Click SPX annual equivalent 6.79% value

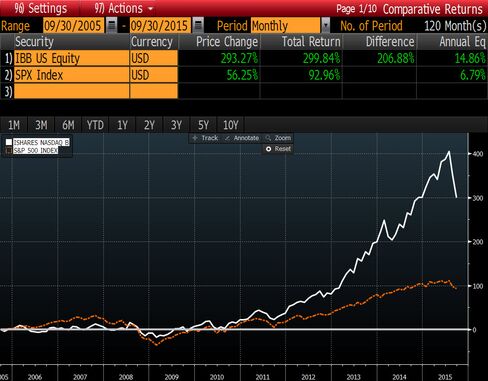[x=473, y=75]
